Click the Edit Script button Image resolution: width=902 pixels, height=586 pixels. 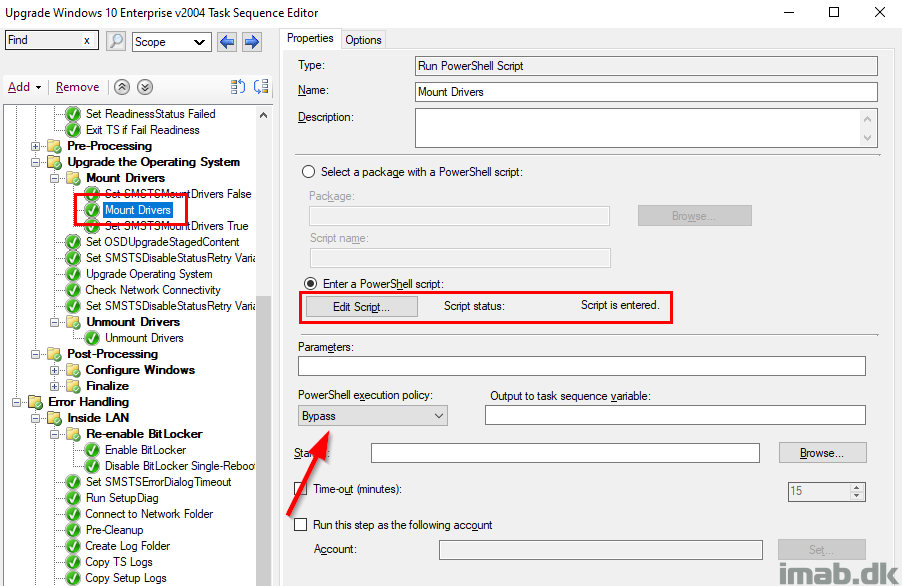pyautogui.click(x=361, y=307)
